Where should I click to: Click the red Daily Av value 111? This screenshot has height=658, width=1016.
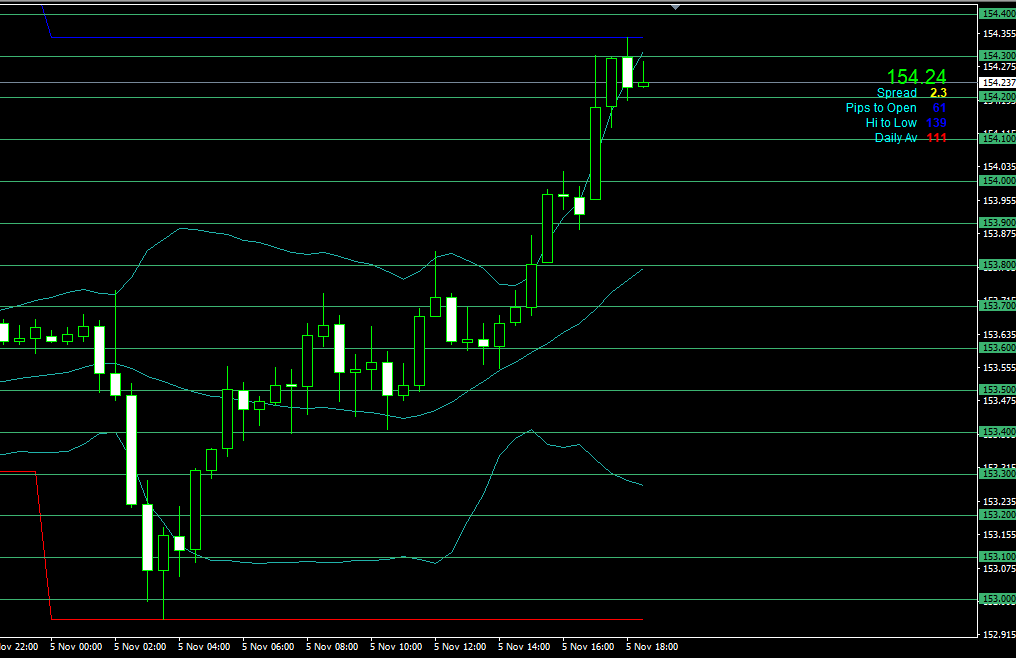pyautogui.click(x=936, y=138)
